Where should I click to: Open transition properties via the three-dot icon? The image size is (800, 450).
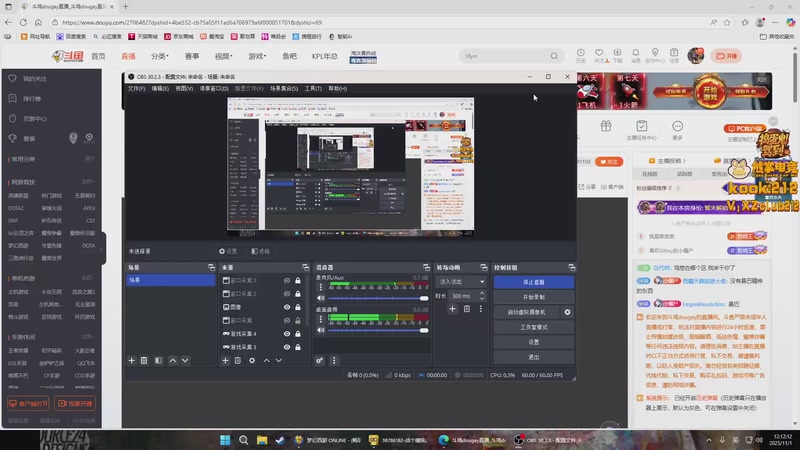480,309
